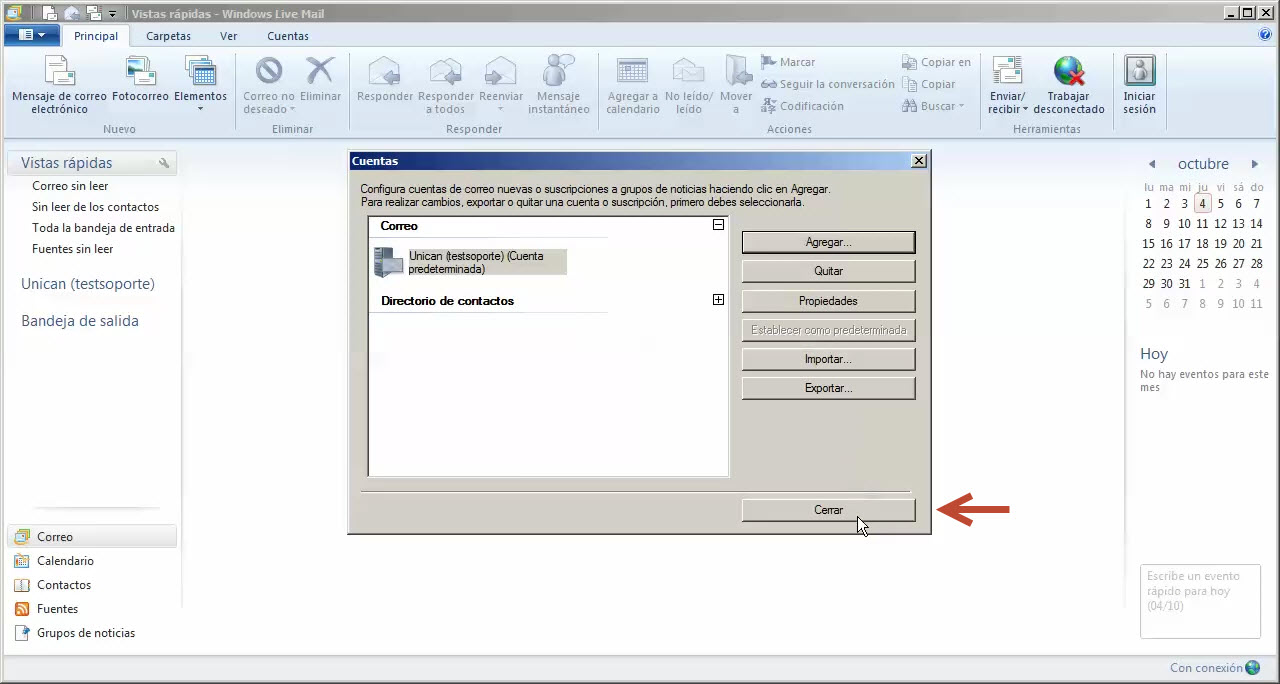
Task: Click the Copiar en option
Action: click(x=936, y=62)
